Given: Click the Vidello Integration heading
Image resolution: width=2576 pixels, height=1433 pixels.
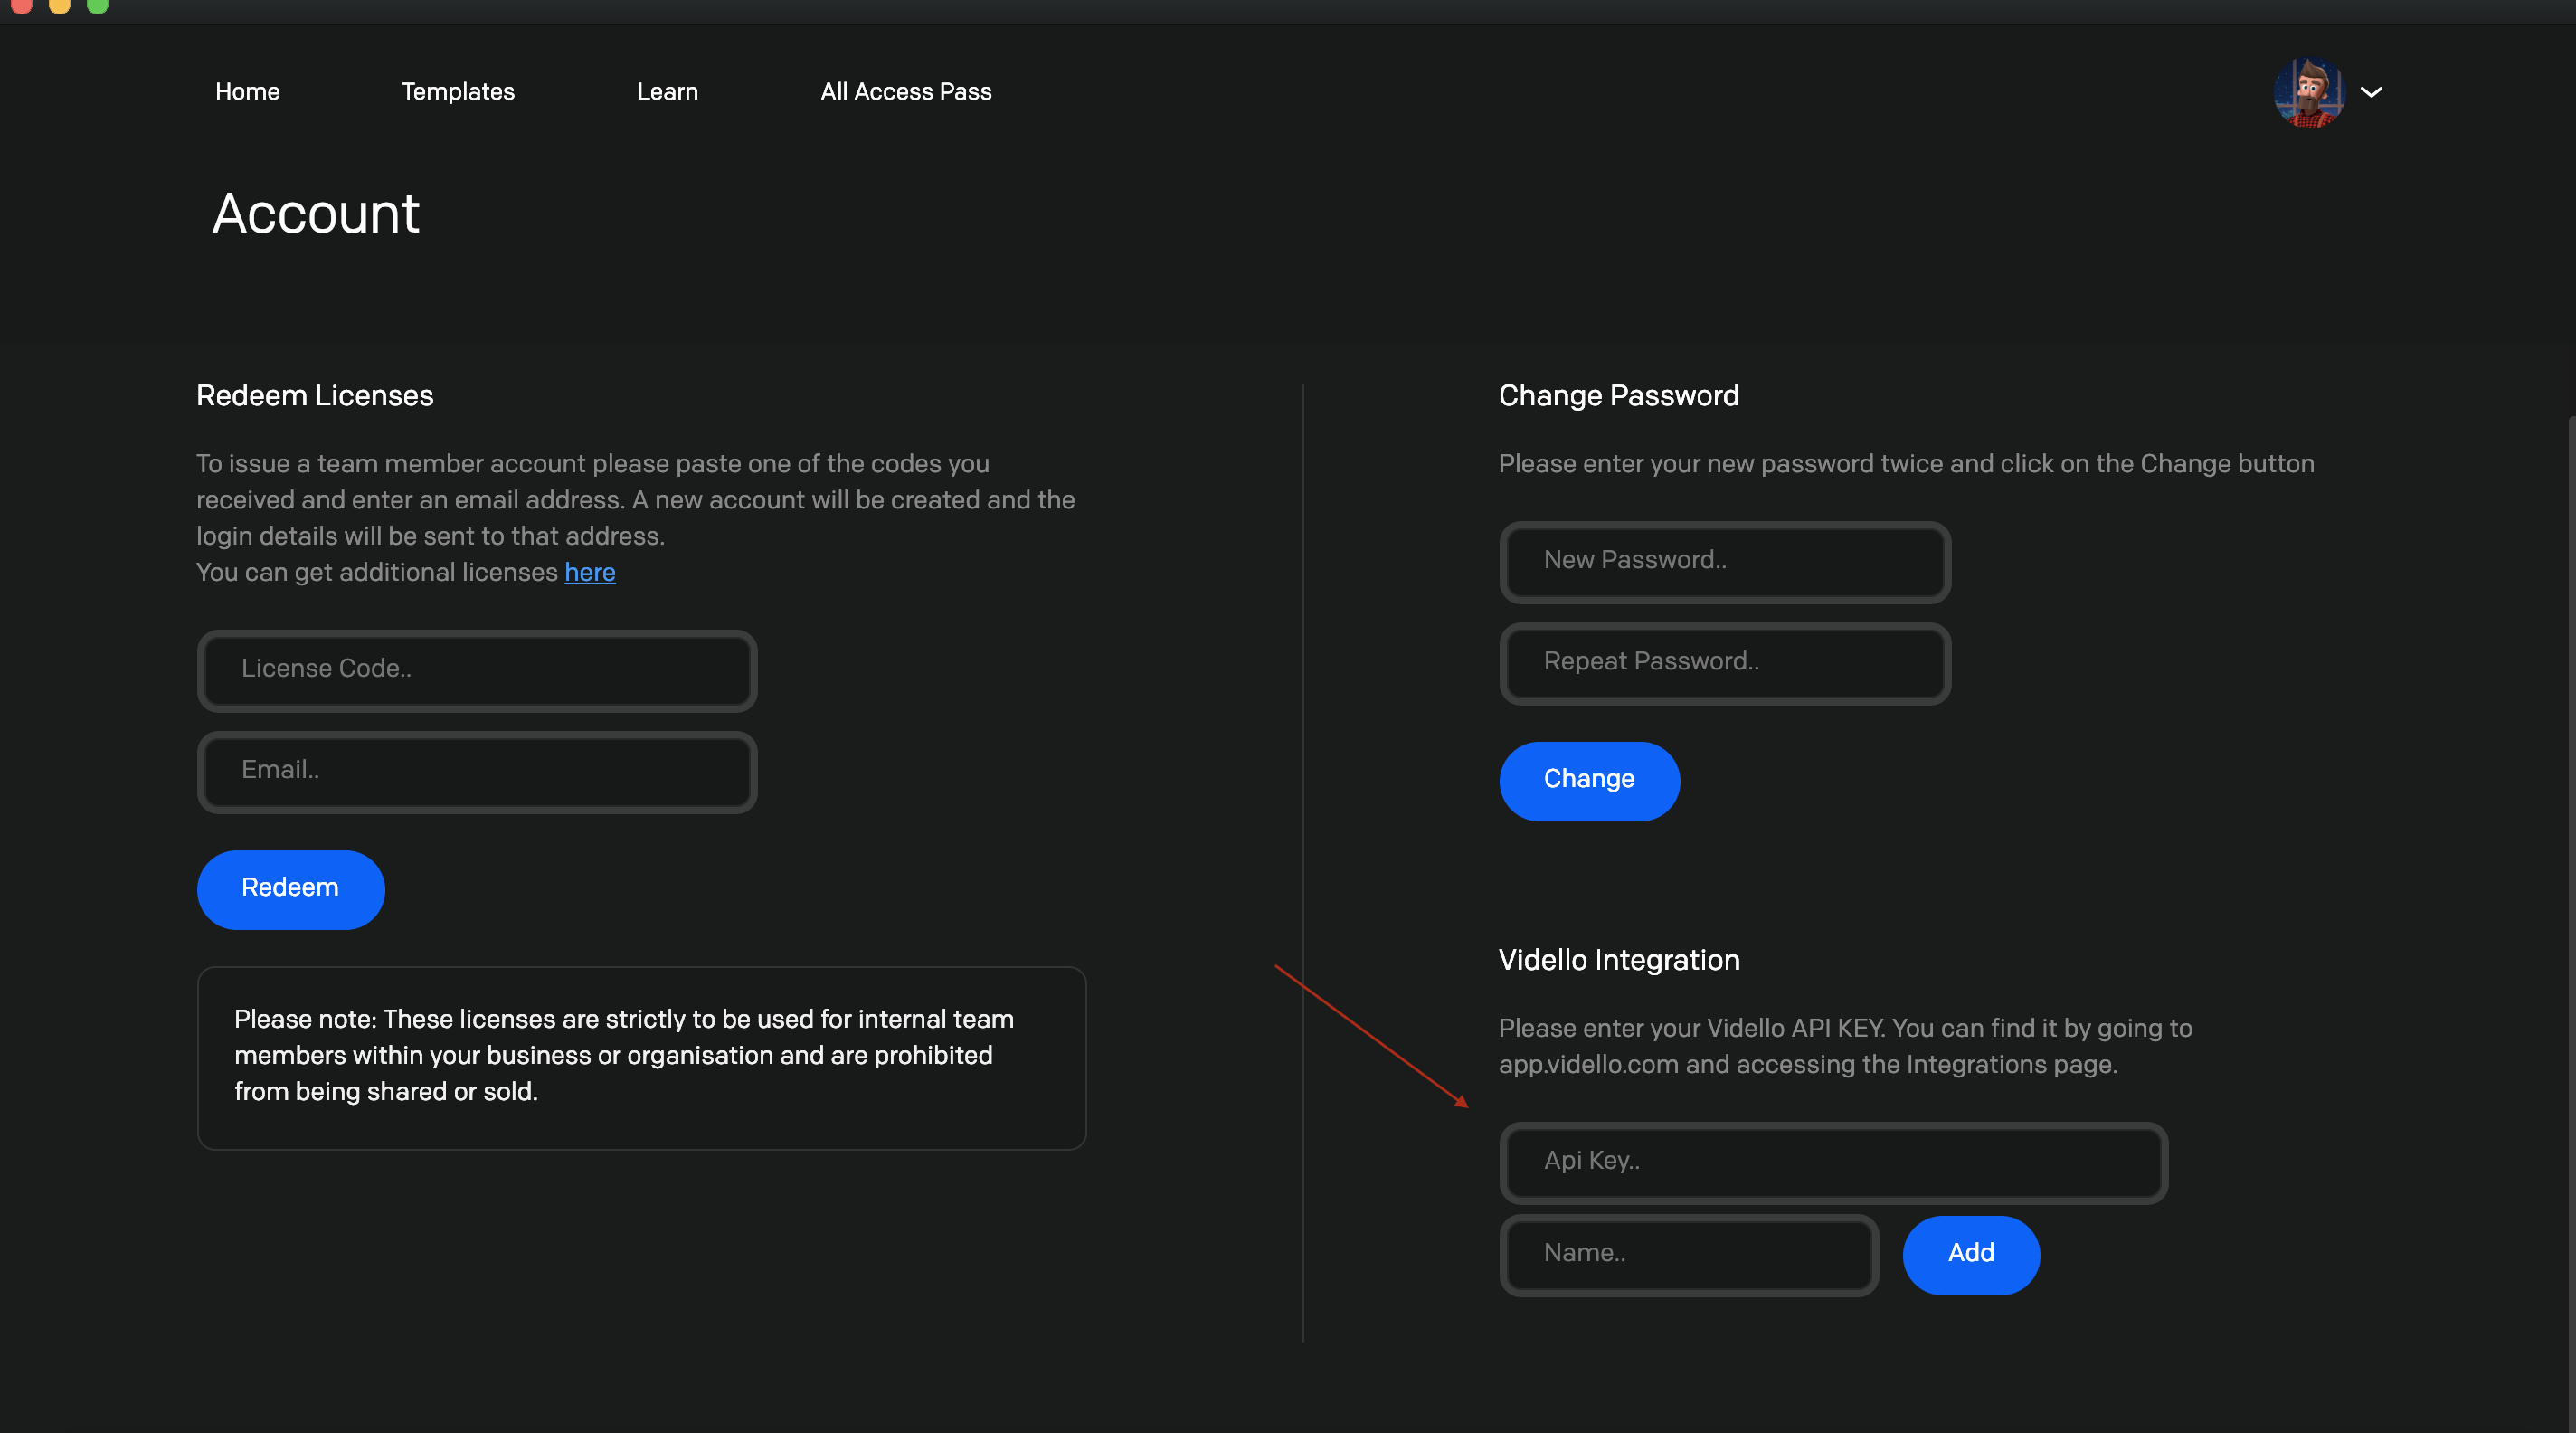Looking at the screenshot, I should tap(1619, 959).
